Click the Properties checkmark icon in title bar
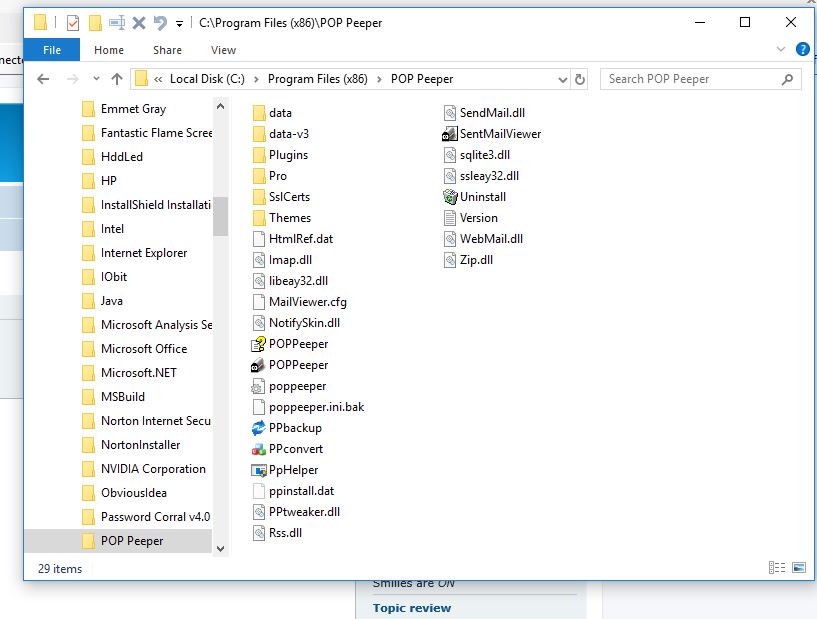The width and height of the screenshot is (817, 619). coord(73,23)
